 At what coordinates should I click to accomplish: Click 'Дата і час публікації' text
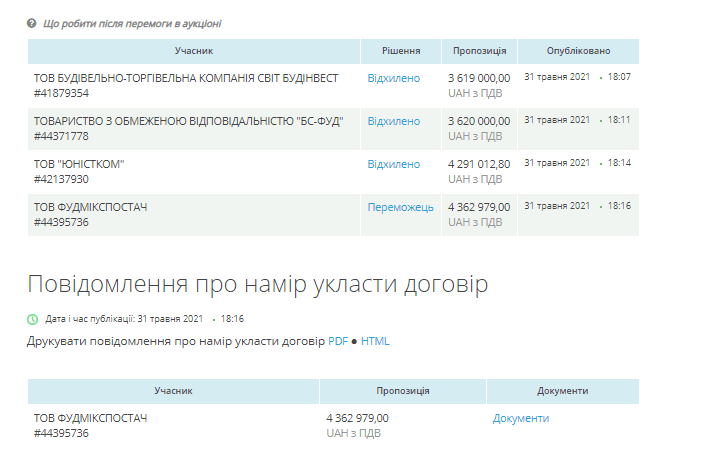(x=90, y=319)
